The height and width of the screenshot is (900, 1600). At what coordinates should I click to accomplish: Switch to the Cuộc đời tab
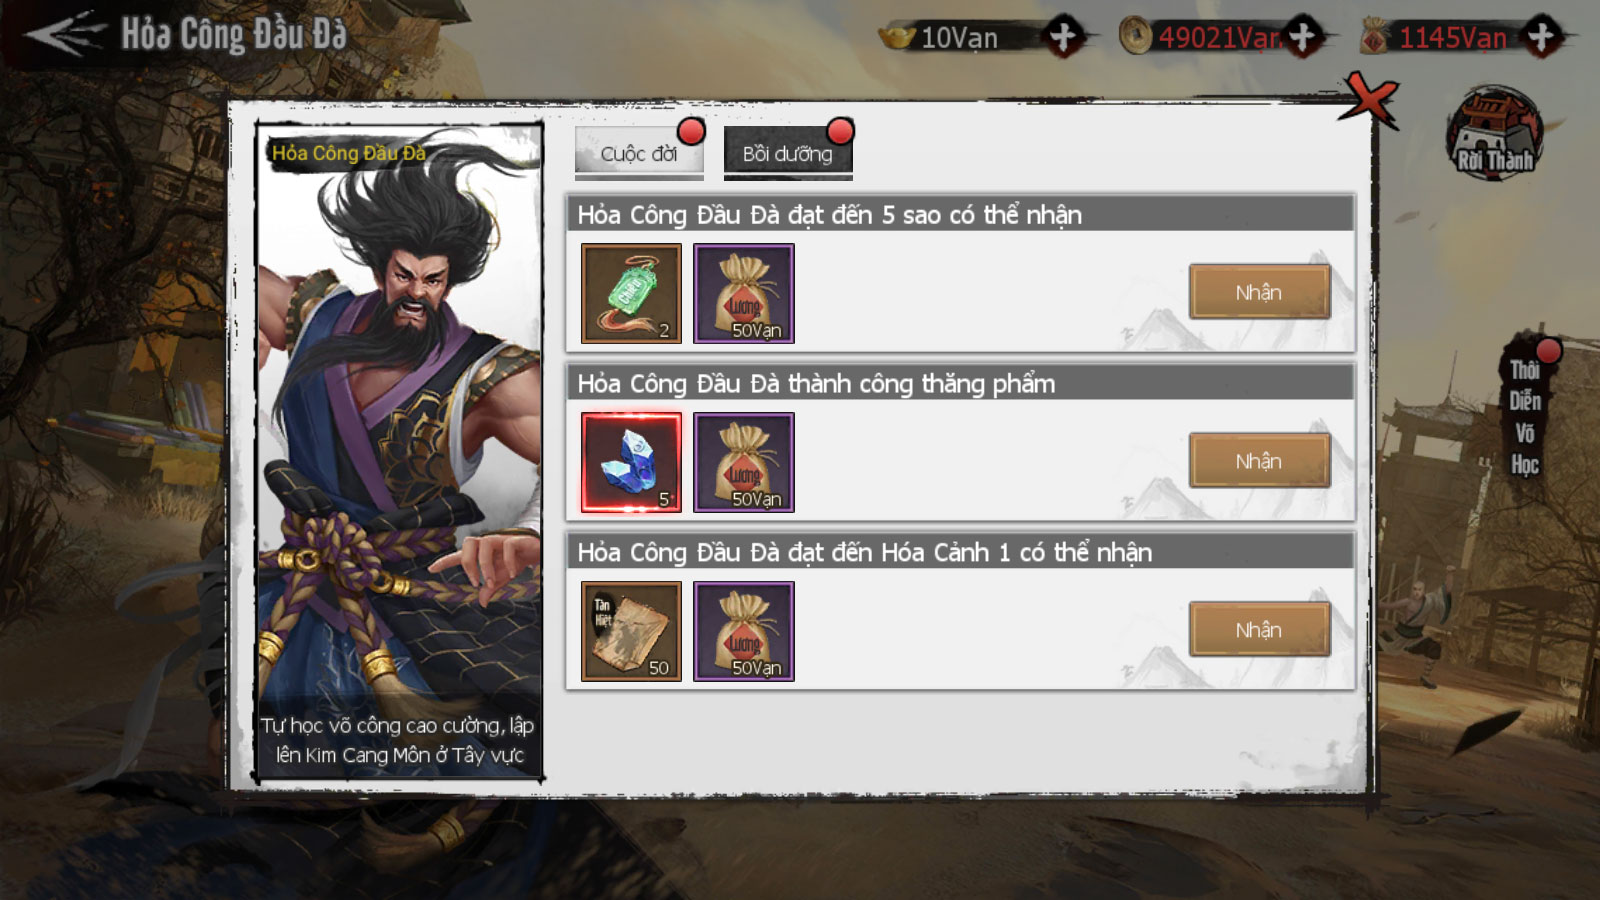click(639, 153)
